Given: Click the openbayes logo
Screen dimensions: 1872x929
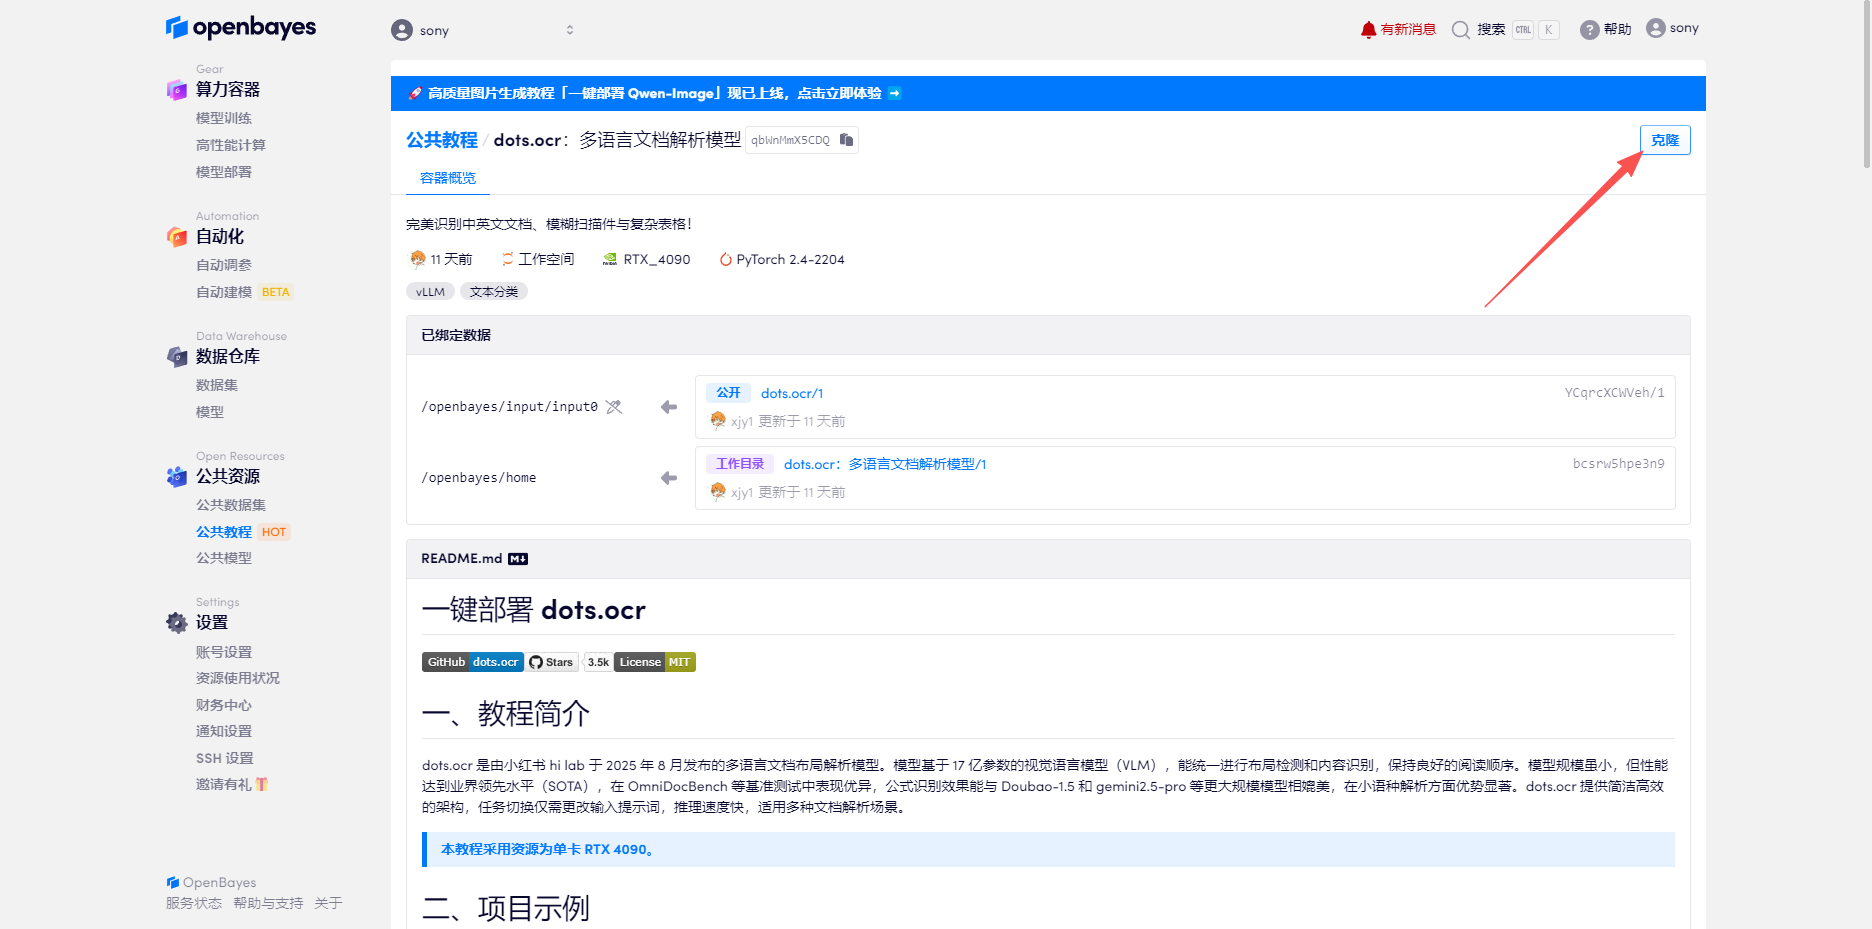Looking at the screenshot, I should 241,28.
